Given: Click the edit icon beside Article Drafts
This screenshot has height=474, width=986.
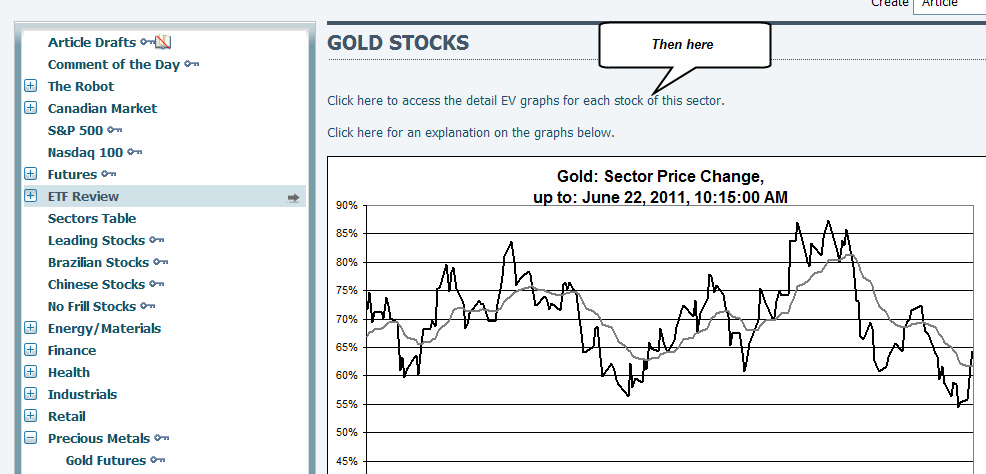Looking at the screenshot, I should click(x=164, y=42).
